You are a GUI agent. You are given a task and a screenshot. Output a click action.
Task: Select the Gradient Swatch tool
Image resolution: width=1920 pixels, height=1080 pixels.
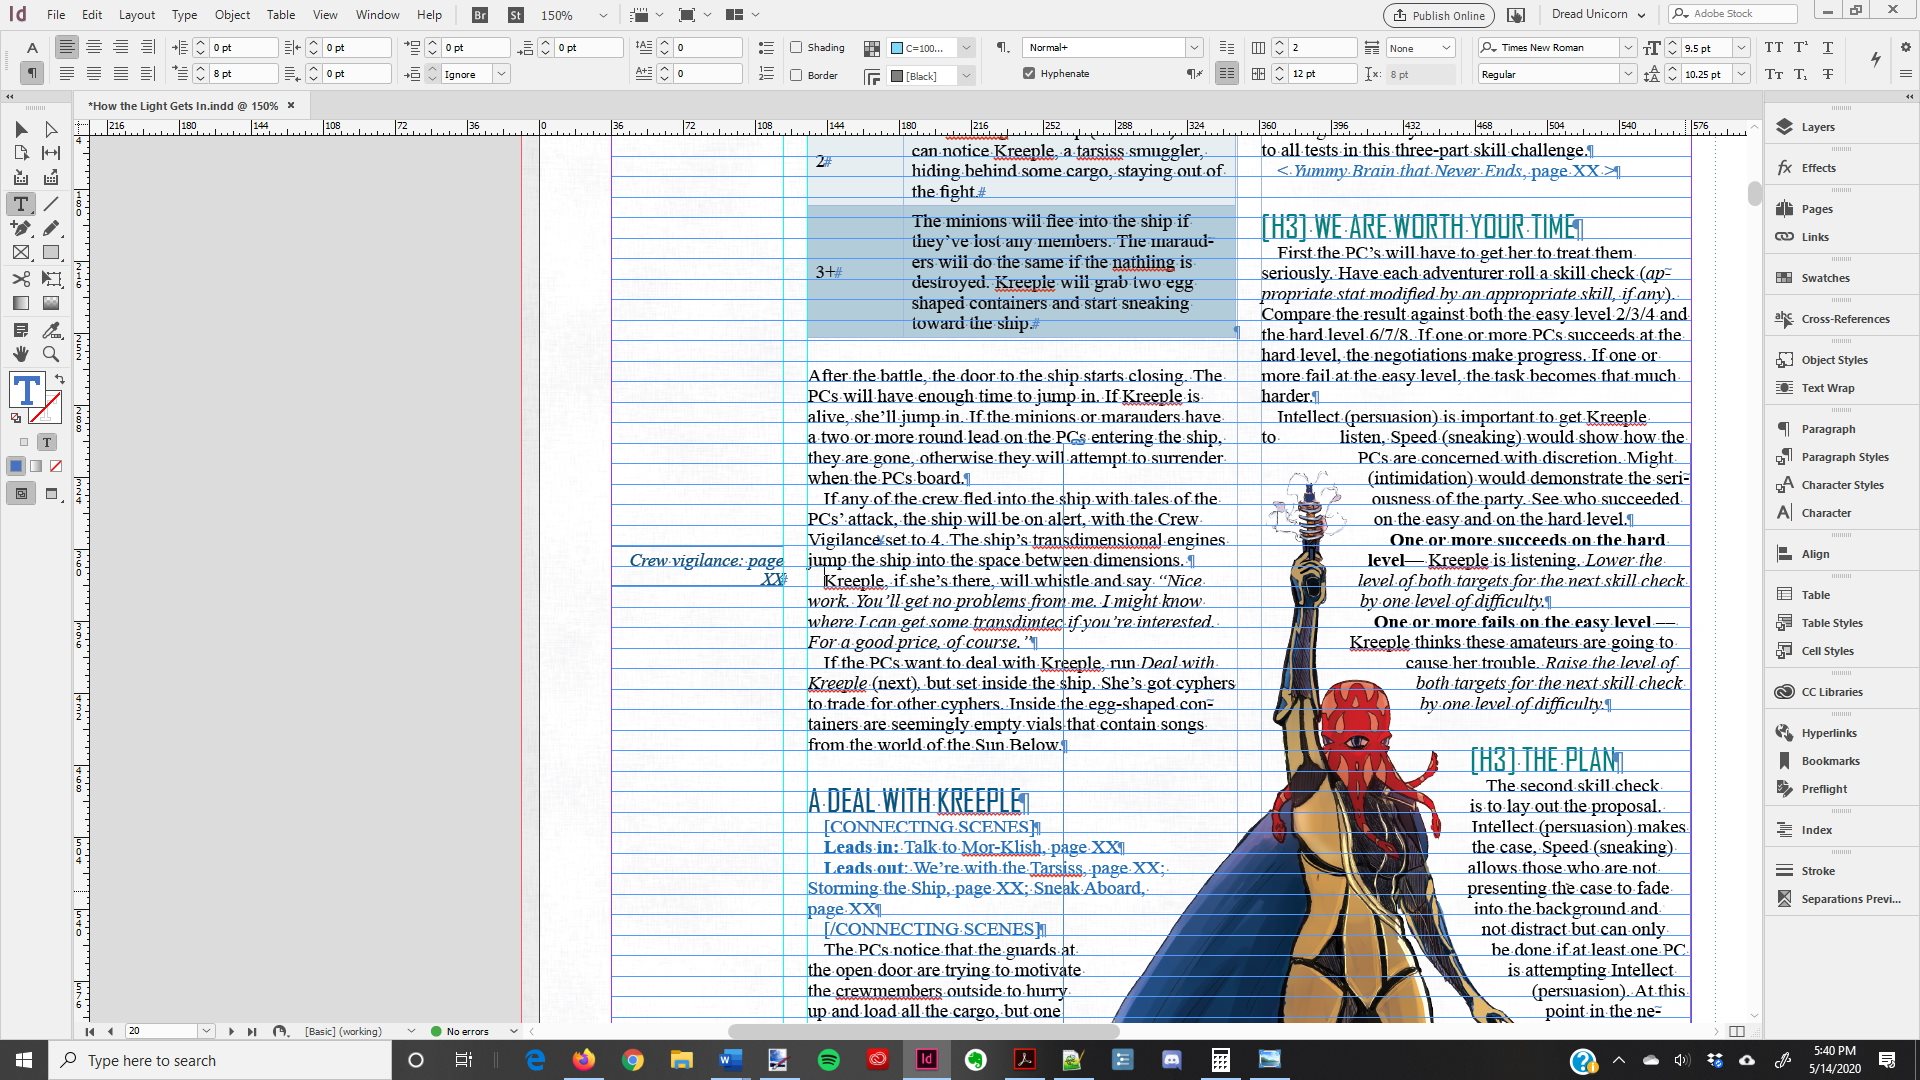pyautogui.click(x=21, y=303)
